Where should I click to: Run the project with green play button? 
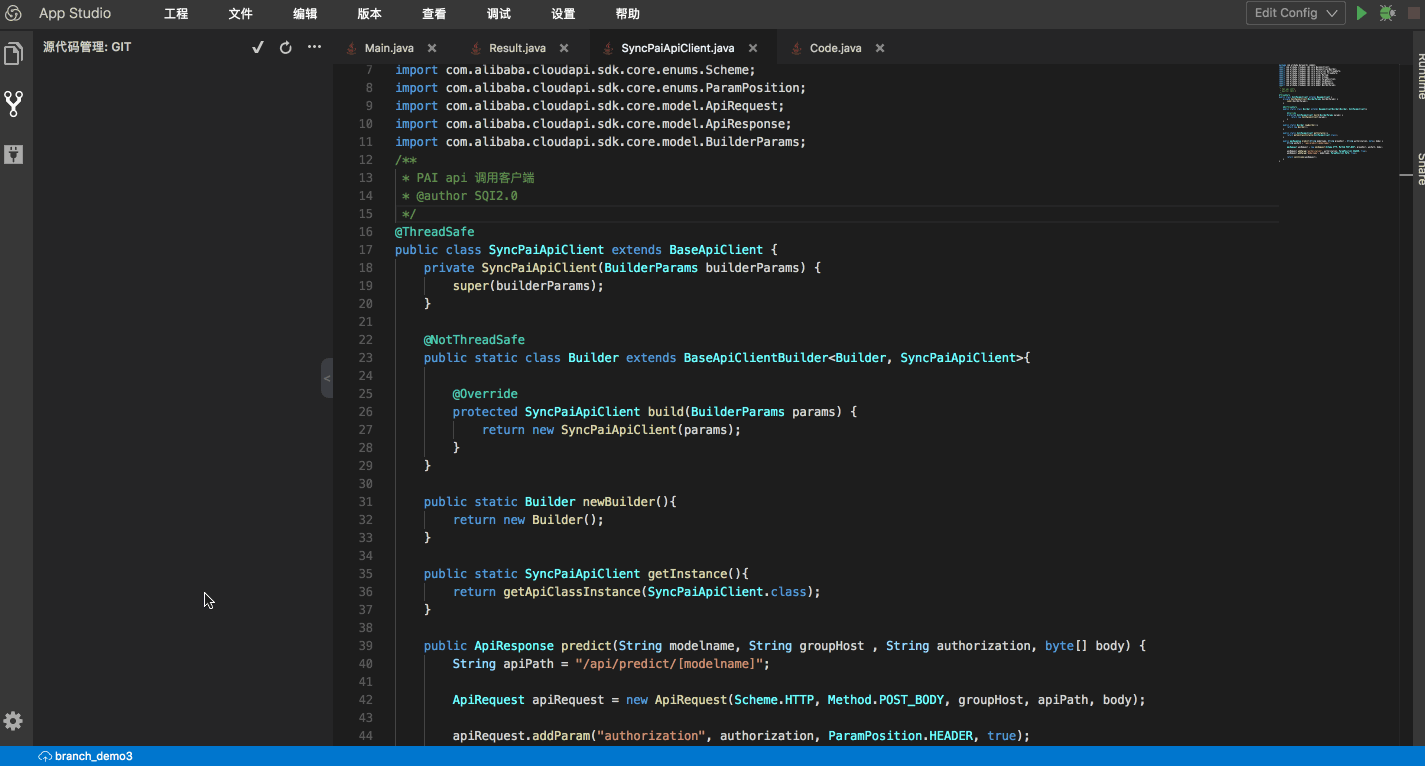(1361, 13)
